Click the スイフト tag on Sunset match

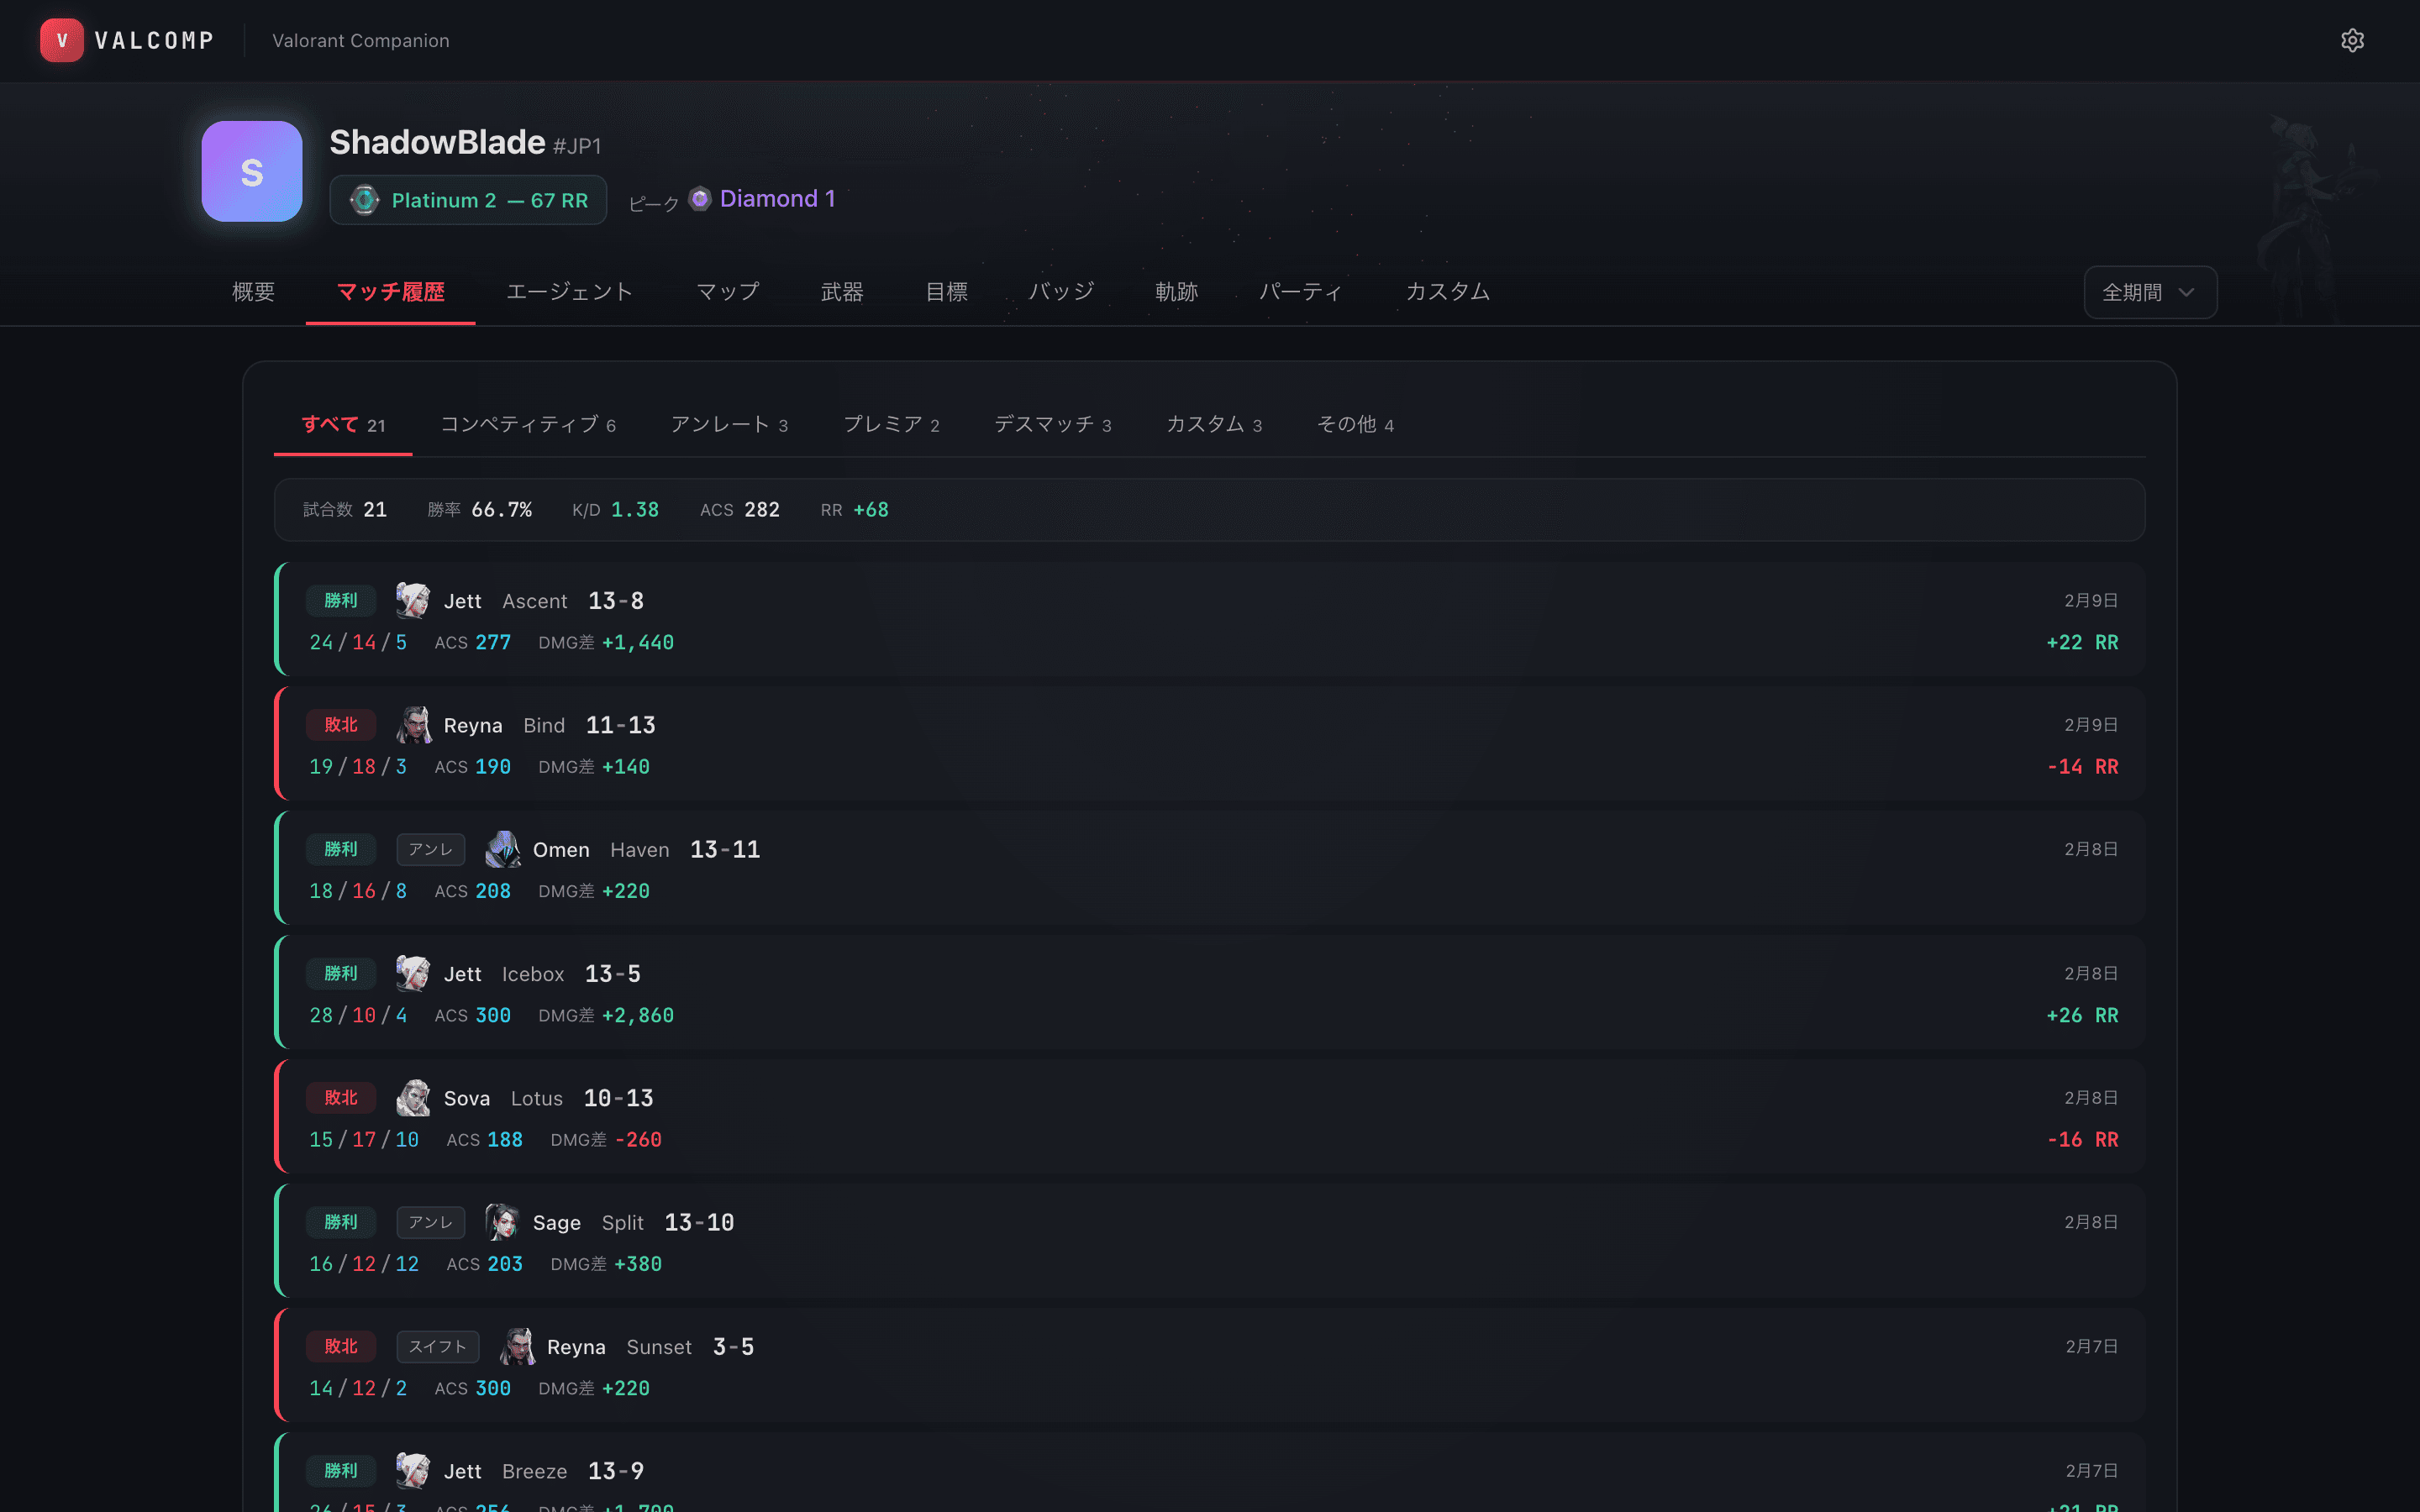(437, 1346)
